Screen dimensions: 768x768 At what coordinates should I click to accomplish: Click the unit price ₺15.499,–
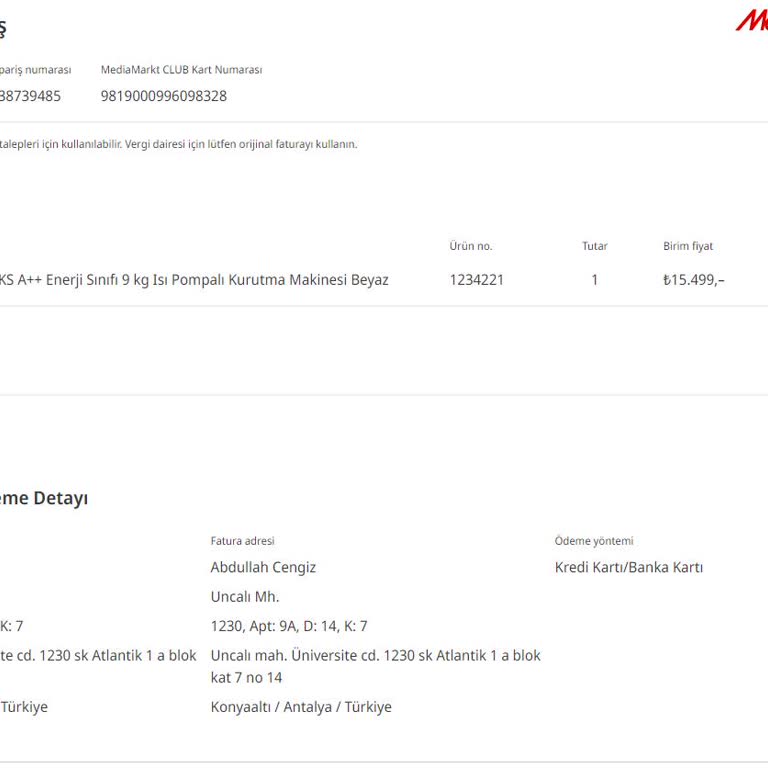tap(694, 280)
